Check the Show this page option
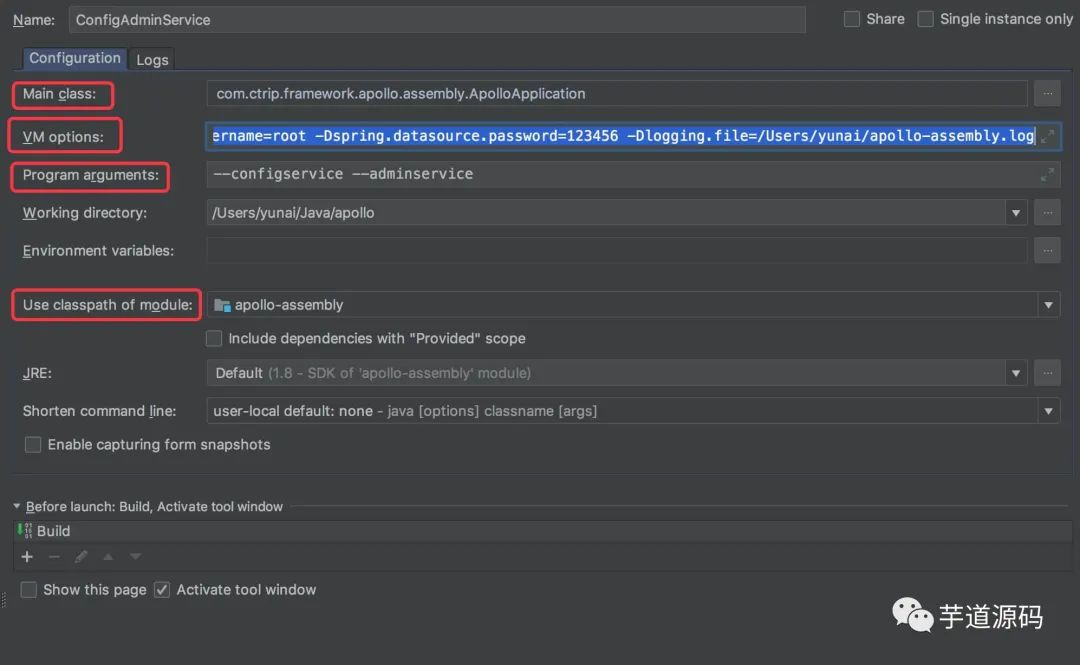The height and width of the screenshot is (665, 1080). pos(29,590)
